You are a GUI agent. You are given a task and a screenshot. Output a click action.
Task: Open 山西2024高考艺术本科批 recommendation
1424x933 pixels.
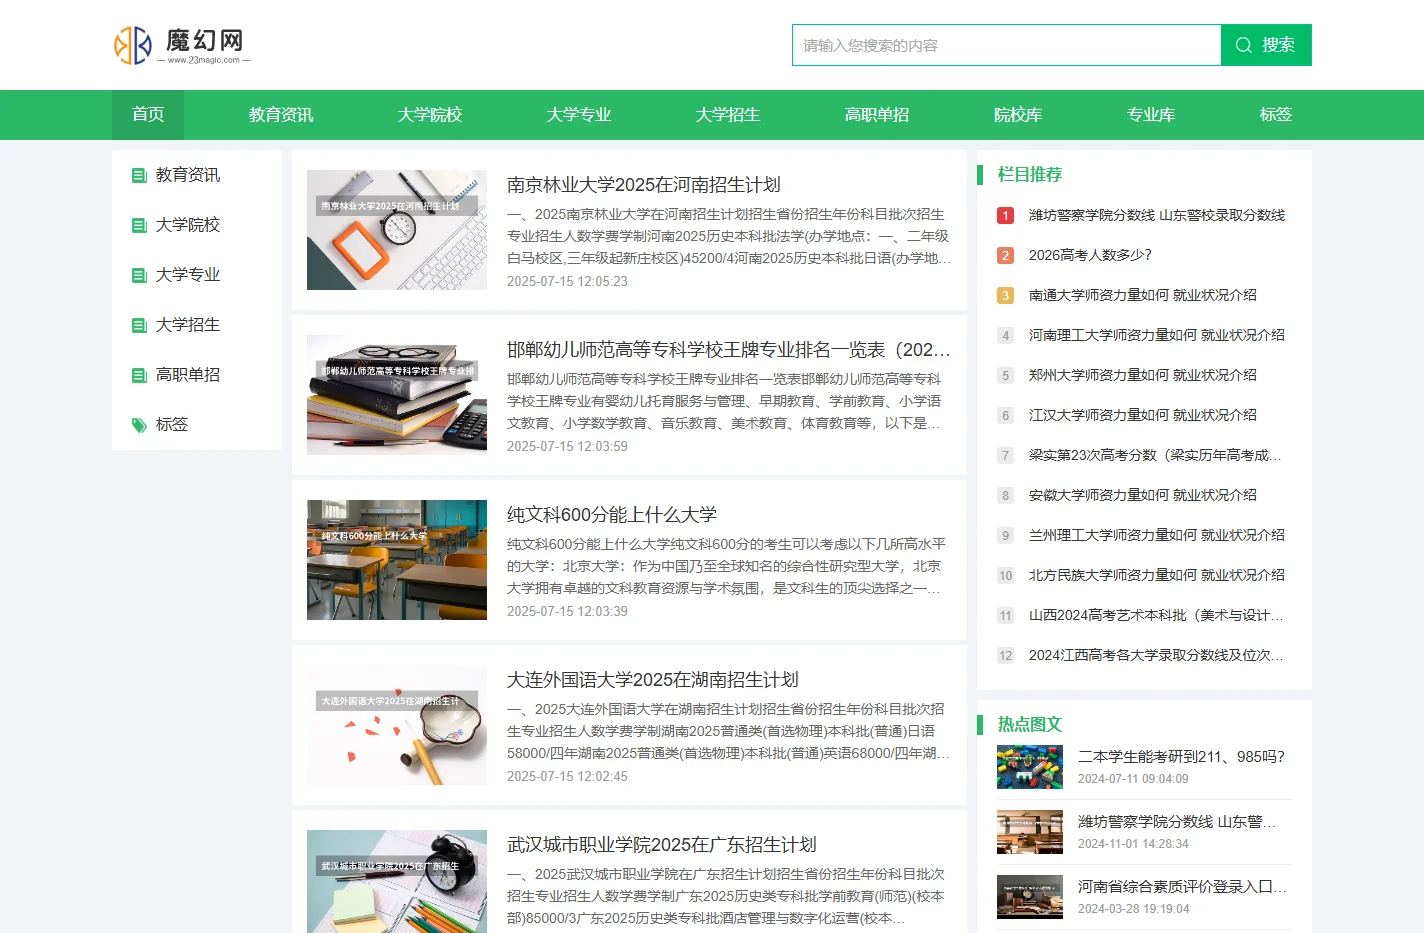1156,615
